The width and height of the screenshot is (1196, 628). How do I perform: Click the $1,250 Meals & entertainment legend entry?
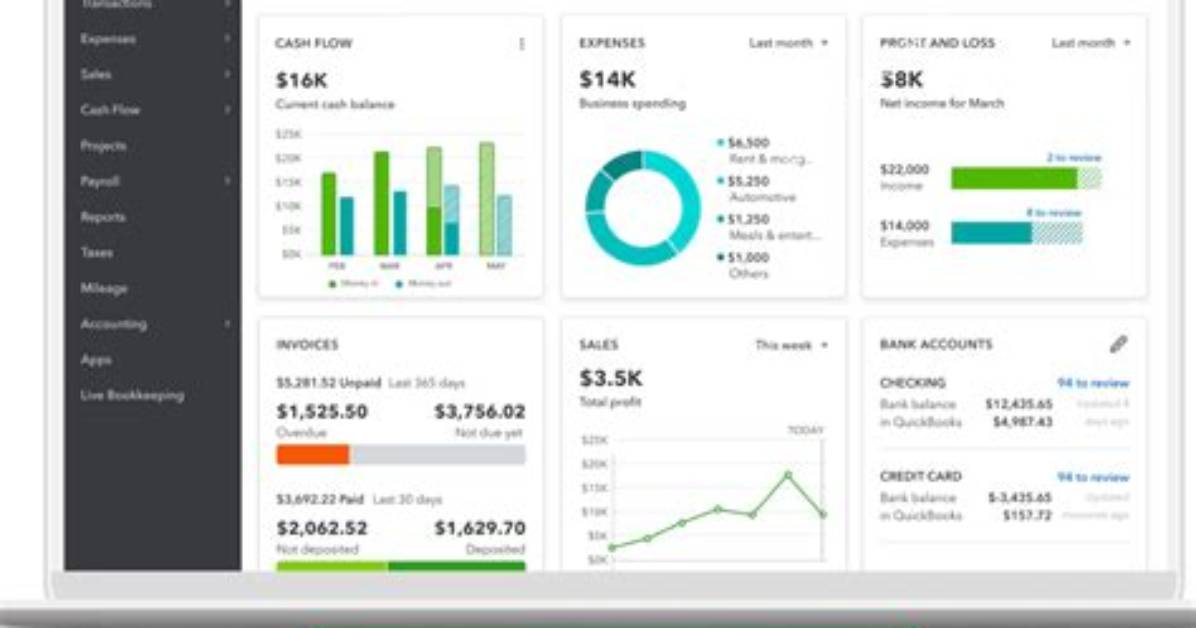point(769,227)
